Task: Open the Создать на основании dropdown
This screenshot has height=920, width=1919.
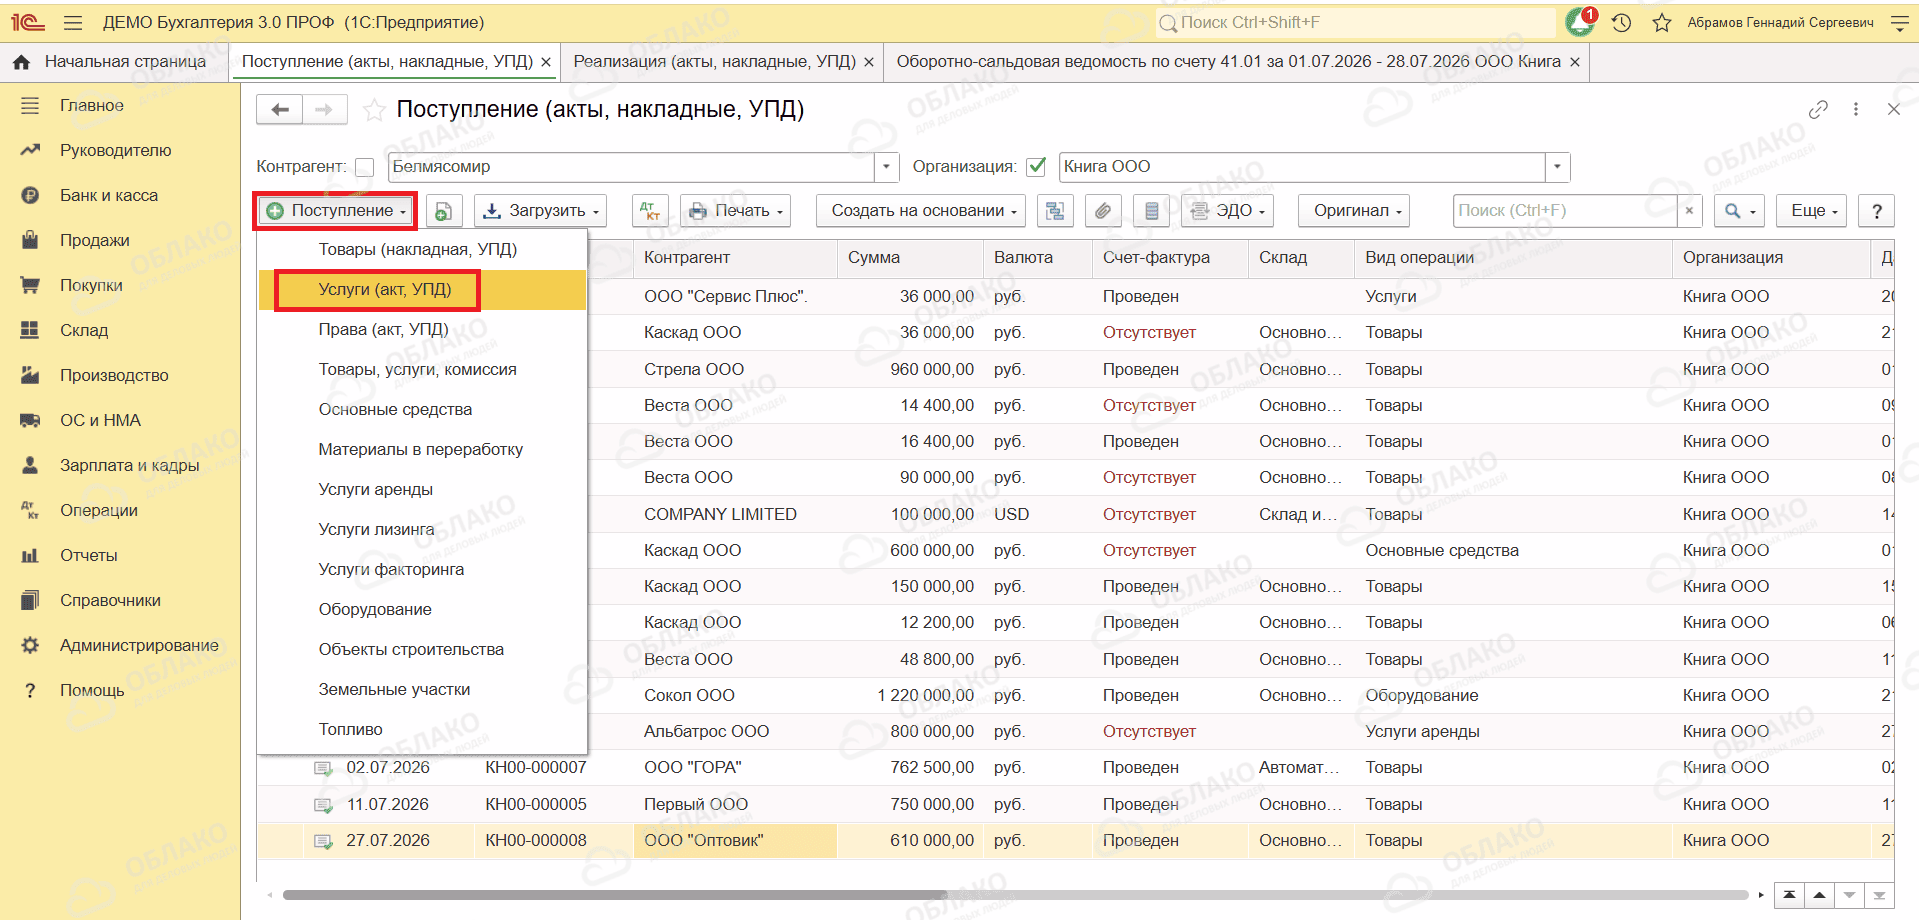Action: coord(921,211)
